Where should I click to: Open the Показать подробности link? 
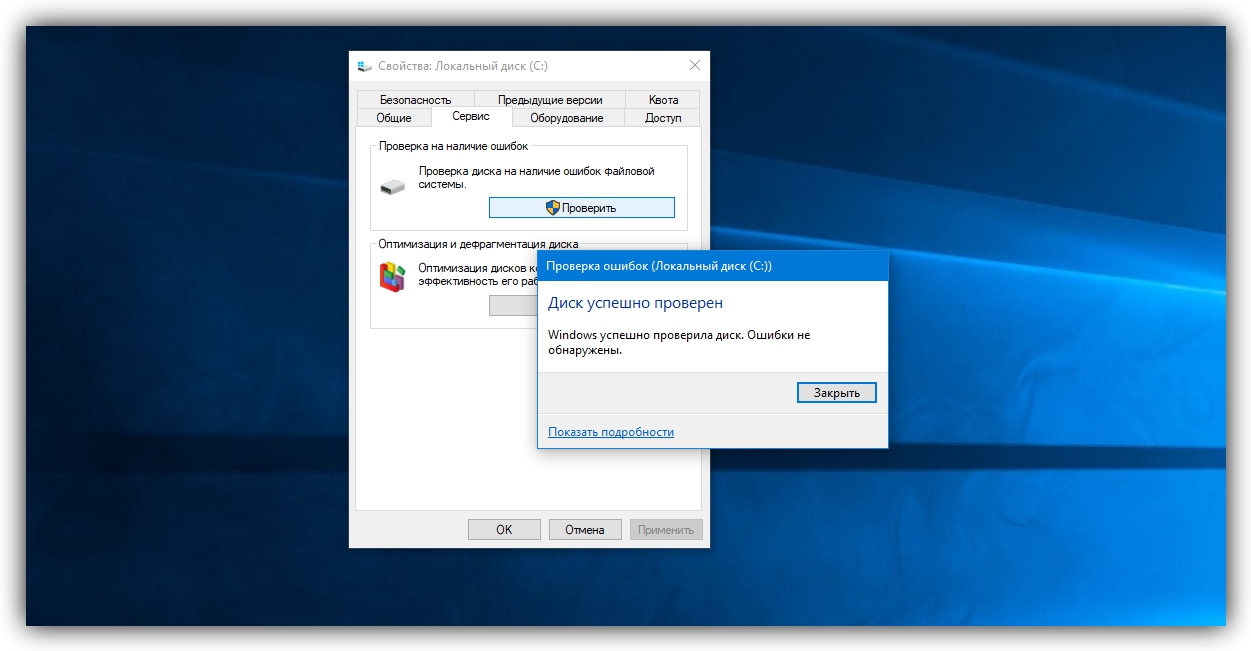coord(611,431)
